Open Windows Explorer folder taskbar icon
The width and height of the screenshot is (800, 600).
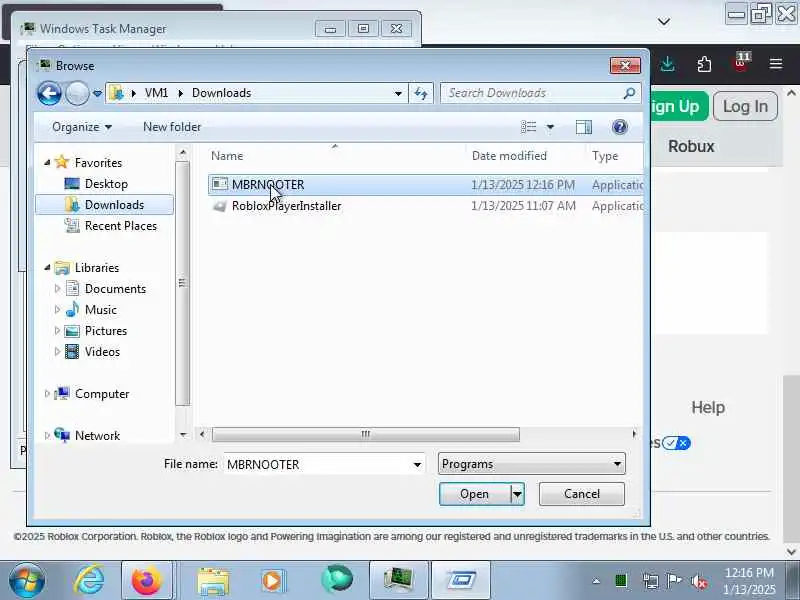click(x=213, y=581)
